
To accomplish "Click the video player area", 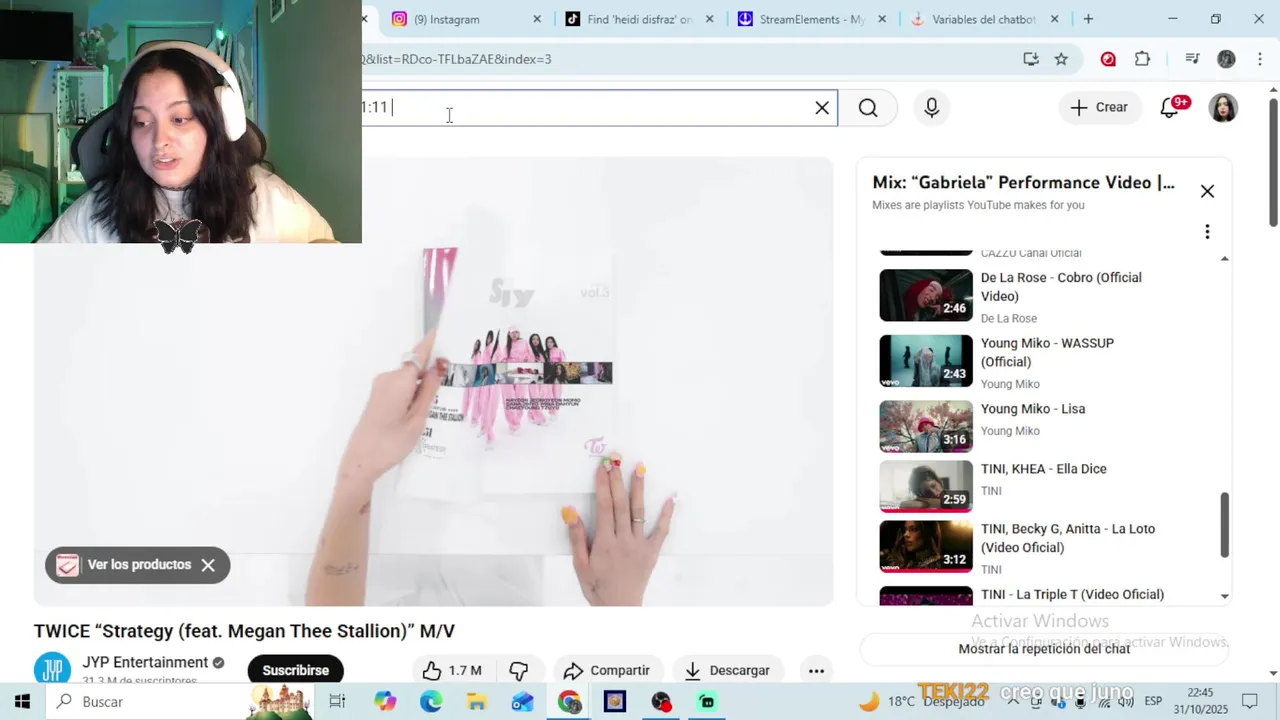I will click(433, 381).
